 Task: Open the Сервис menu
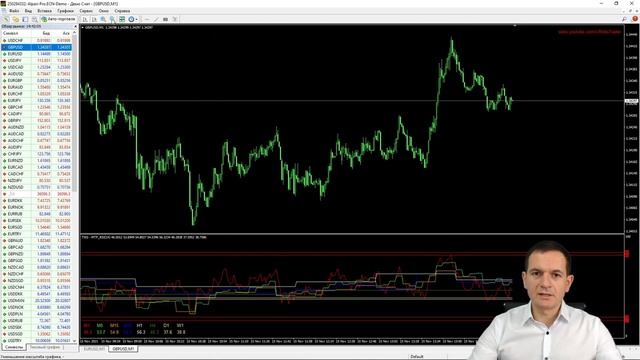(86, 11)
